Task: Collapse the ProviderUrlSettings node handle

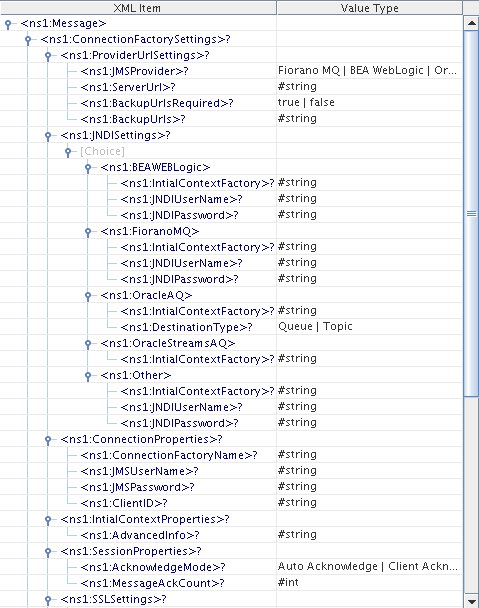Action: click(x=48, y=56)
